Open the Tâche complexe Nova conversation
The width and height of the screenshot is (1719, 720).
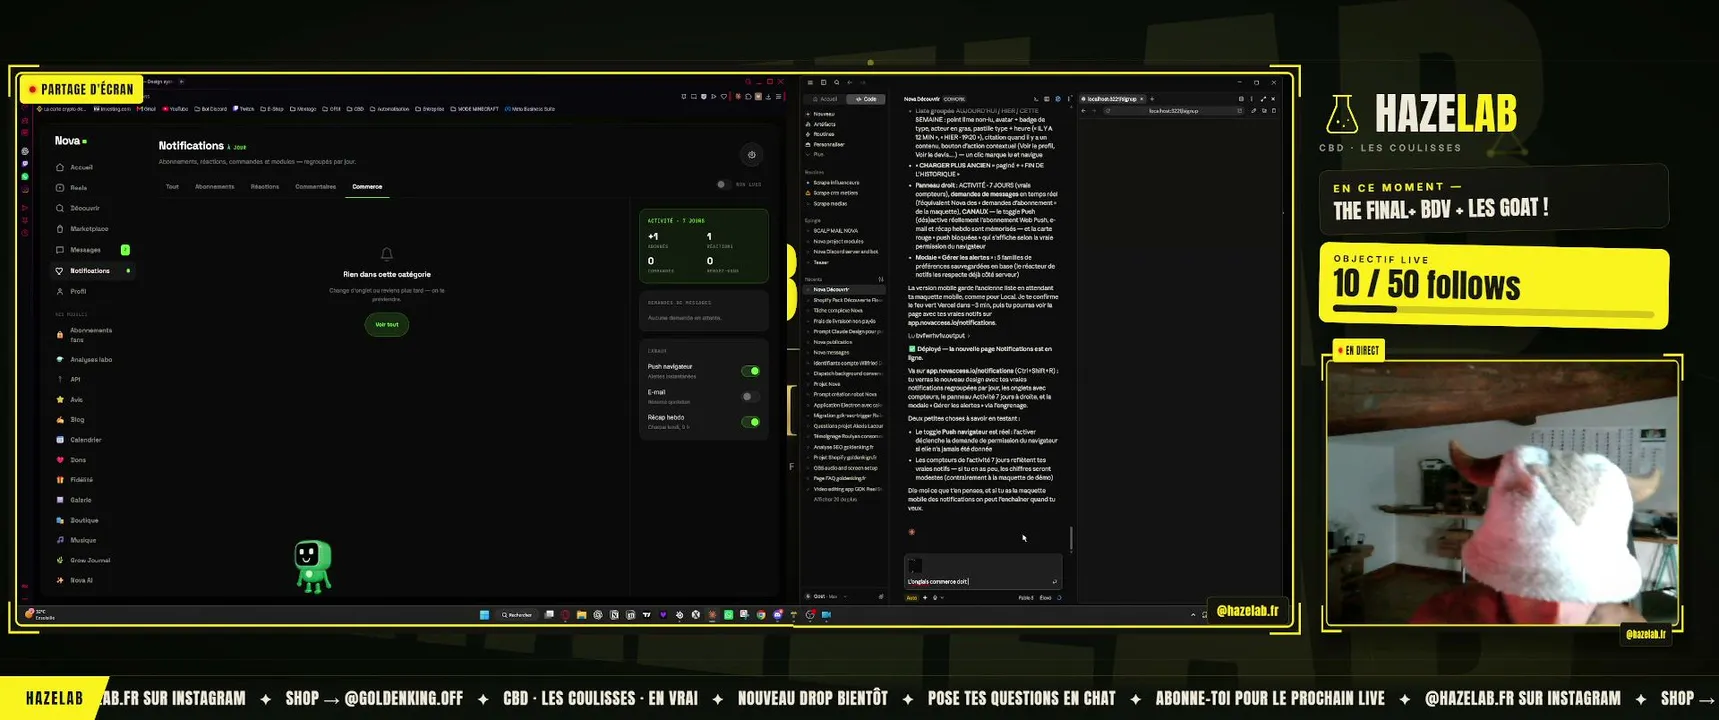tap(845, 311)
